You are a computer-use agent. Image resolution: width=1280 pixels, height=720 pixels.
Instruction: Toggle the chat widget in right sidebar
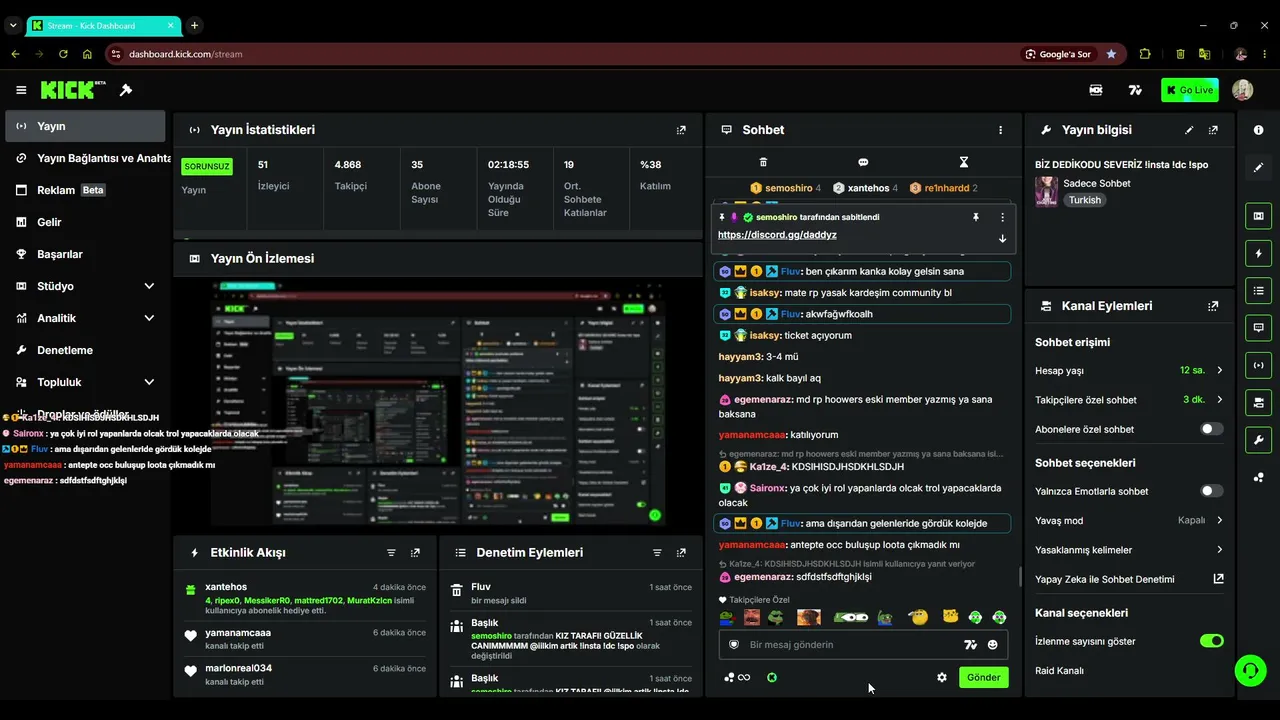[1258, 328]
